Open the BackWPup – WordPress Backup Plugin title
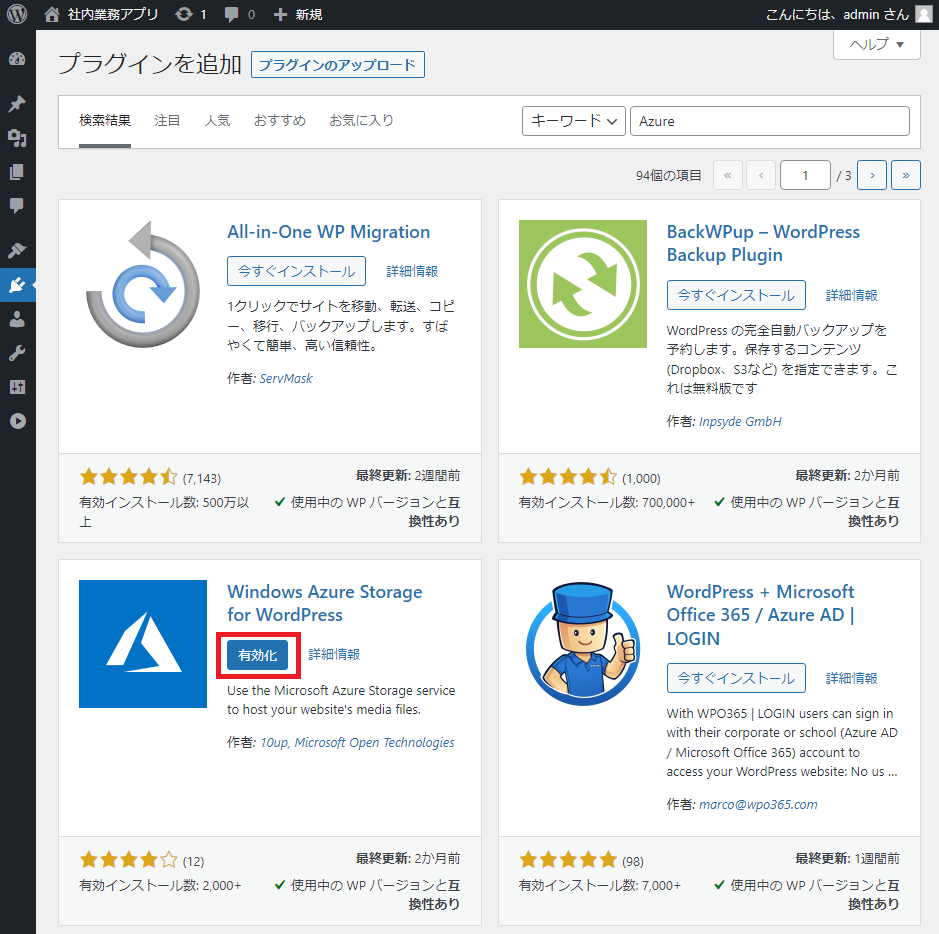The height and width of the screenshot is (934, 939). point(763,243)
